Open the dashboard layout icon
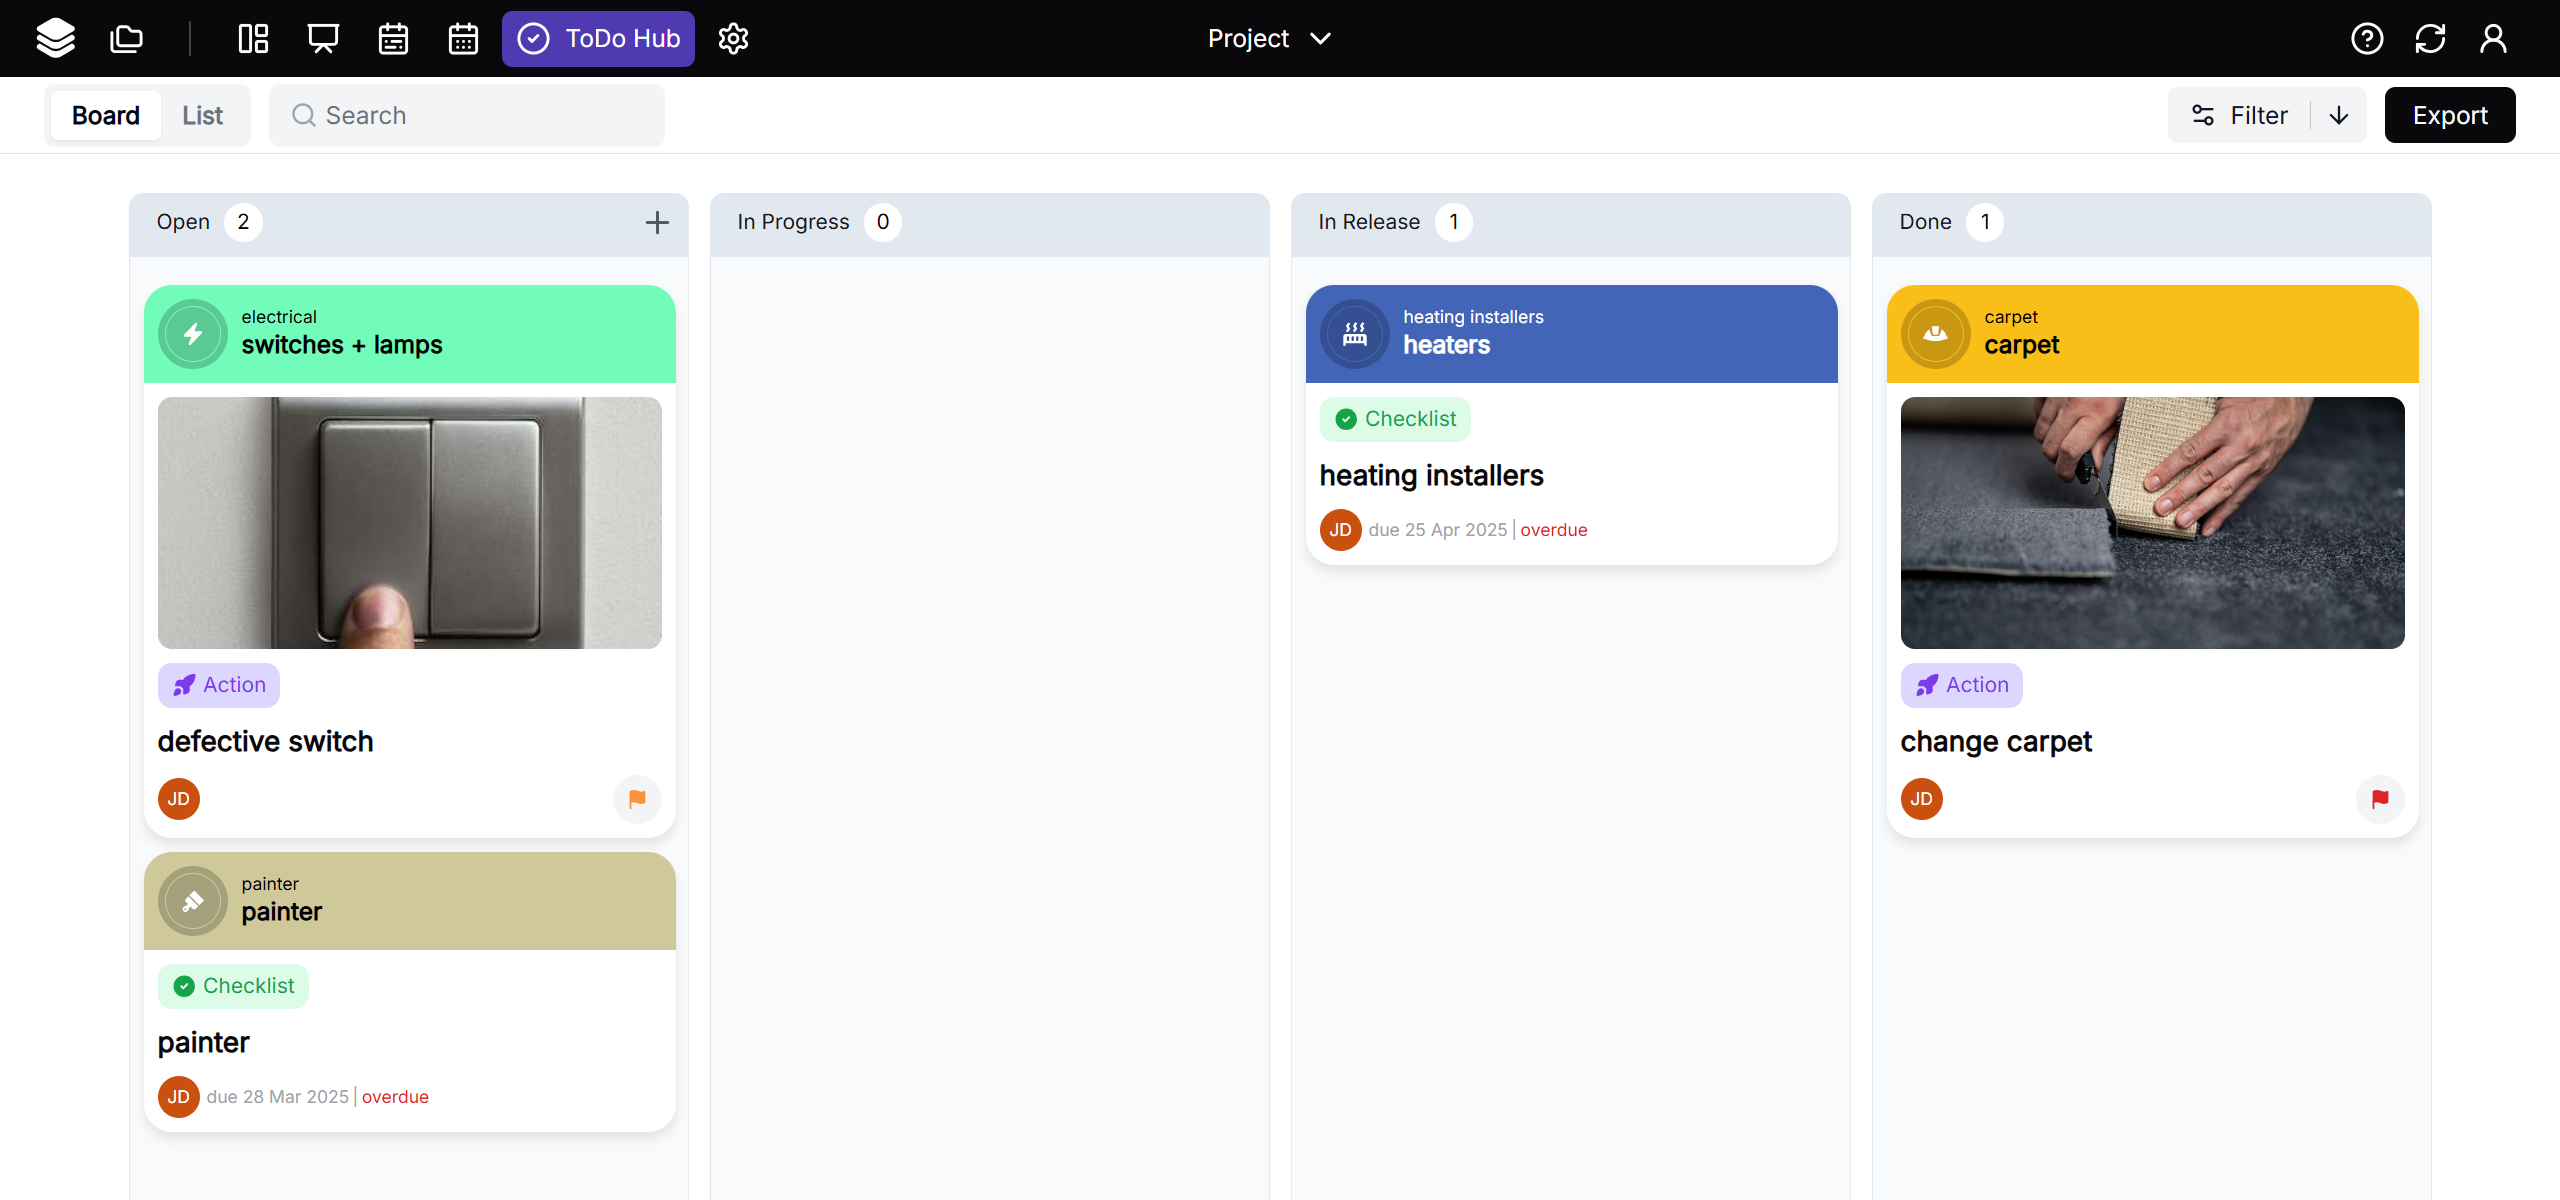 point(253,38)
